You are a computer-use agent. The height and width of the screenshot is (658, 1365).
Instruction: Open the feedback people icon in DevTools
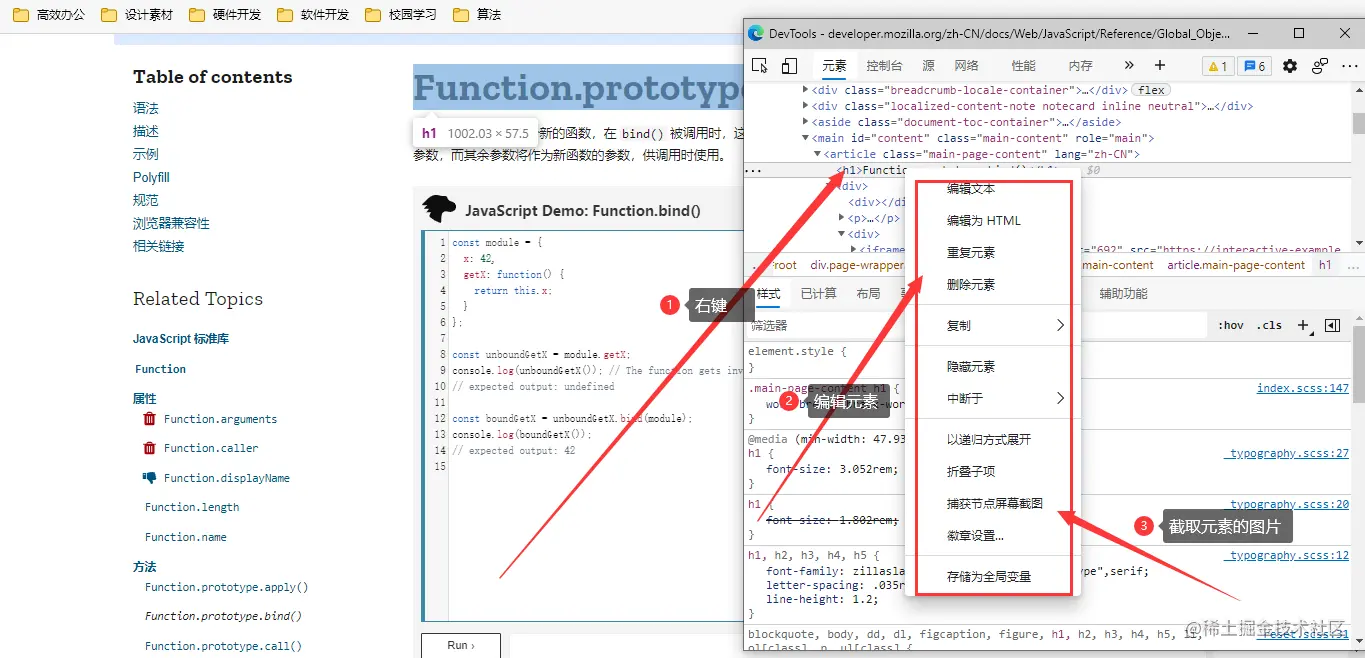click(1320, 66)
